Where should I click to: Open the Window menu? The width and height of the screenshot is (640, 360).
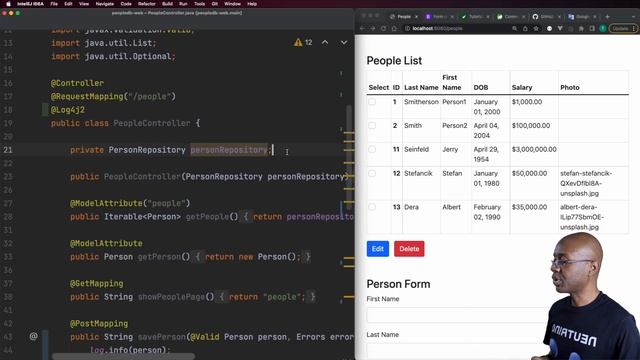(232, 4)
